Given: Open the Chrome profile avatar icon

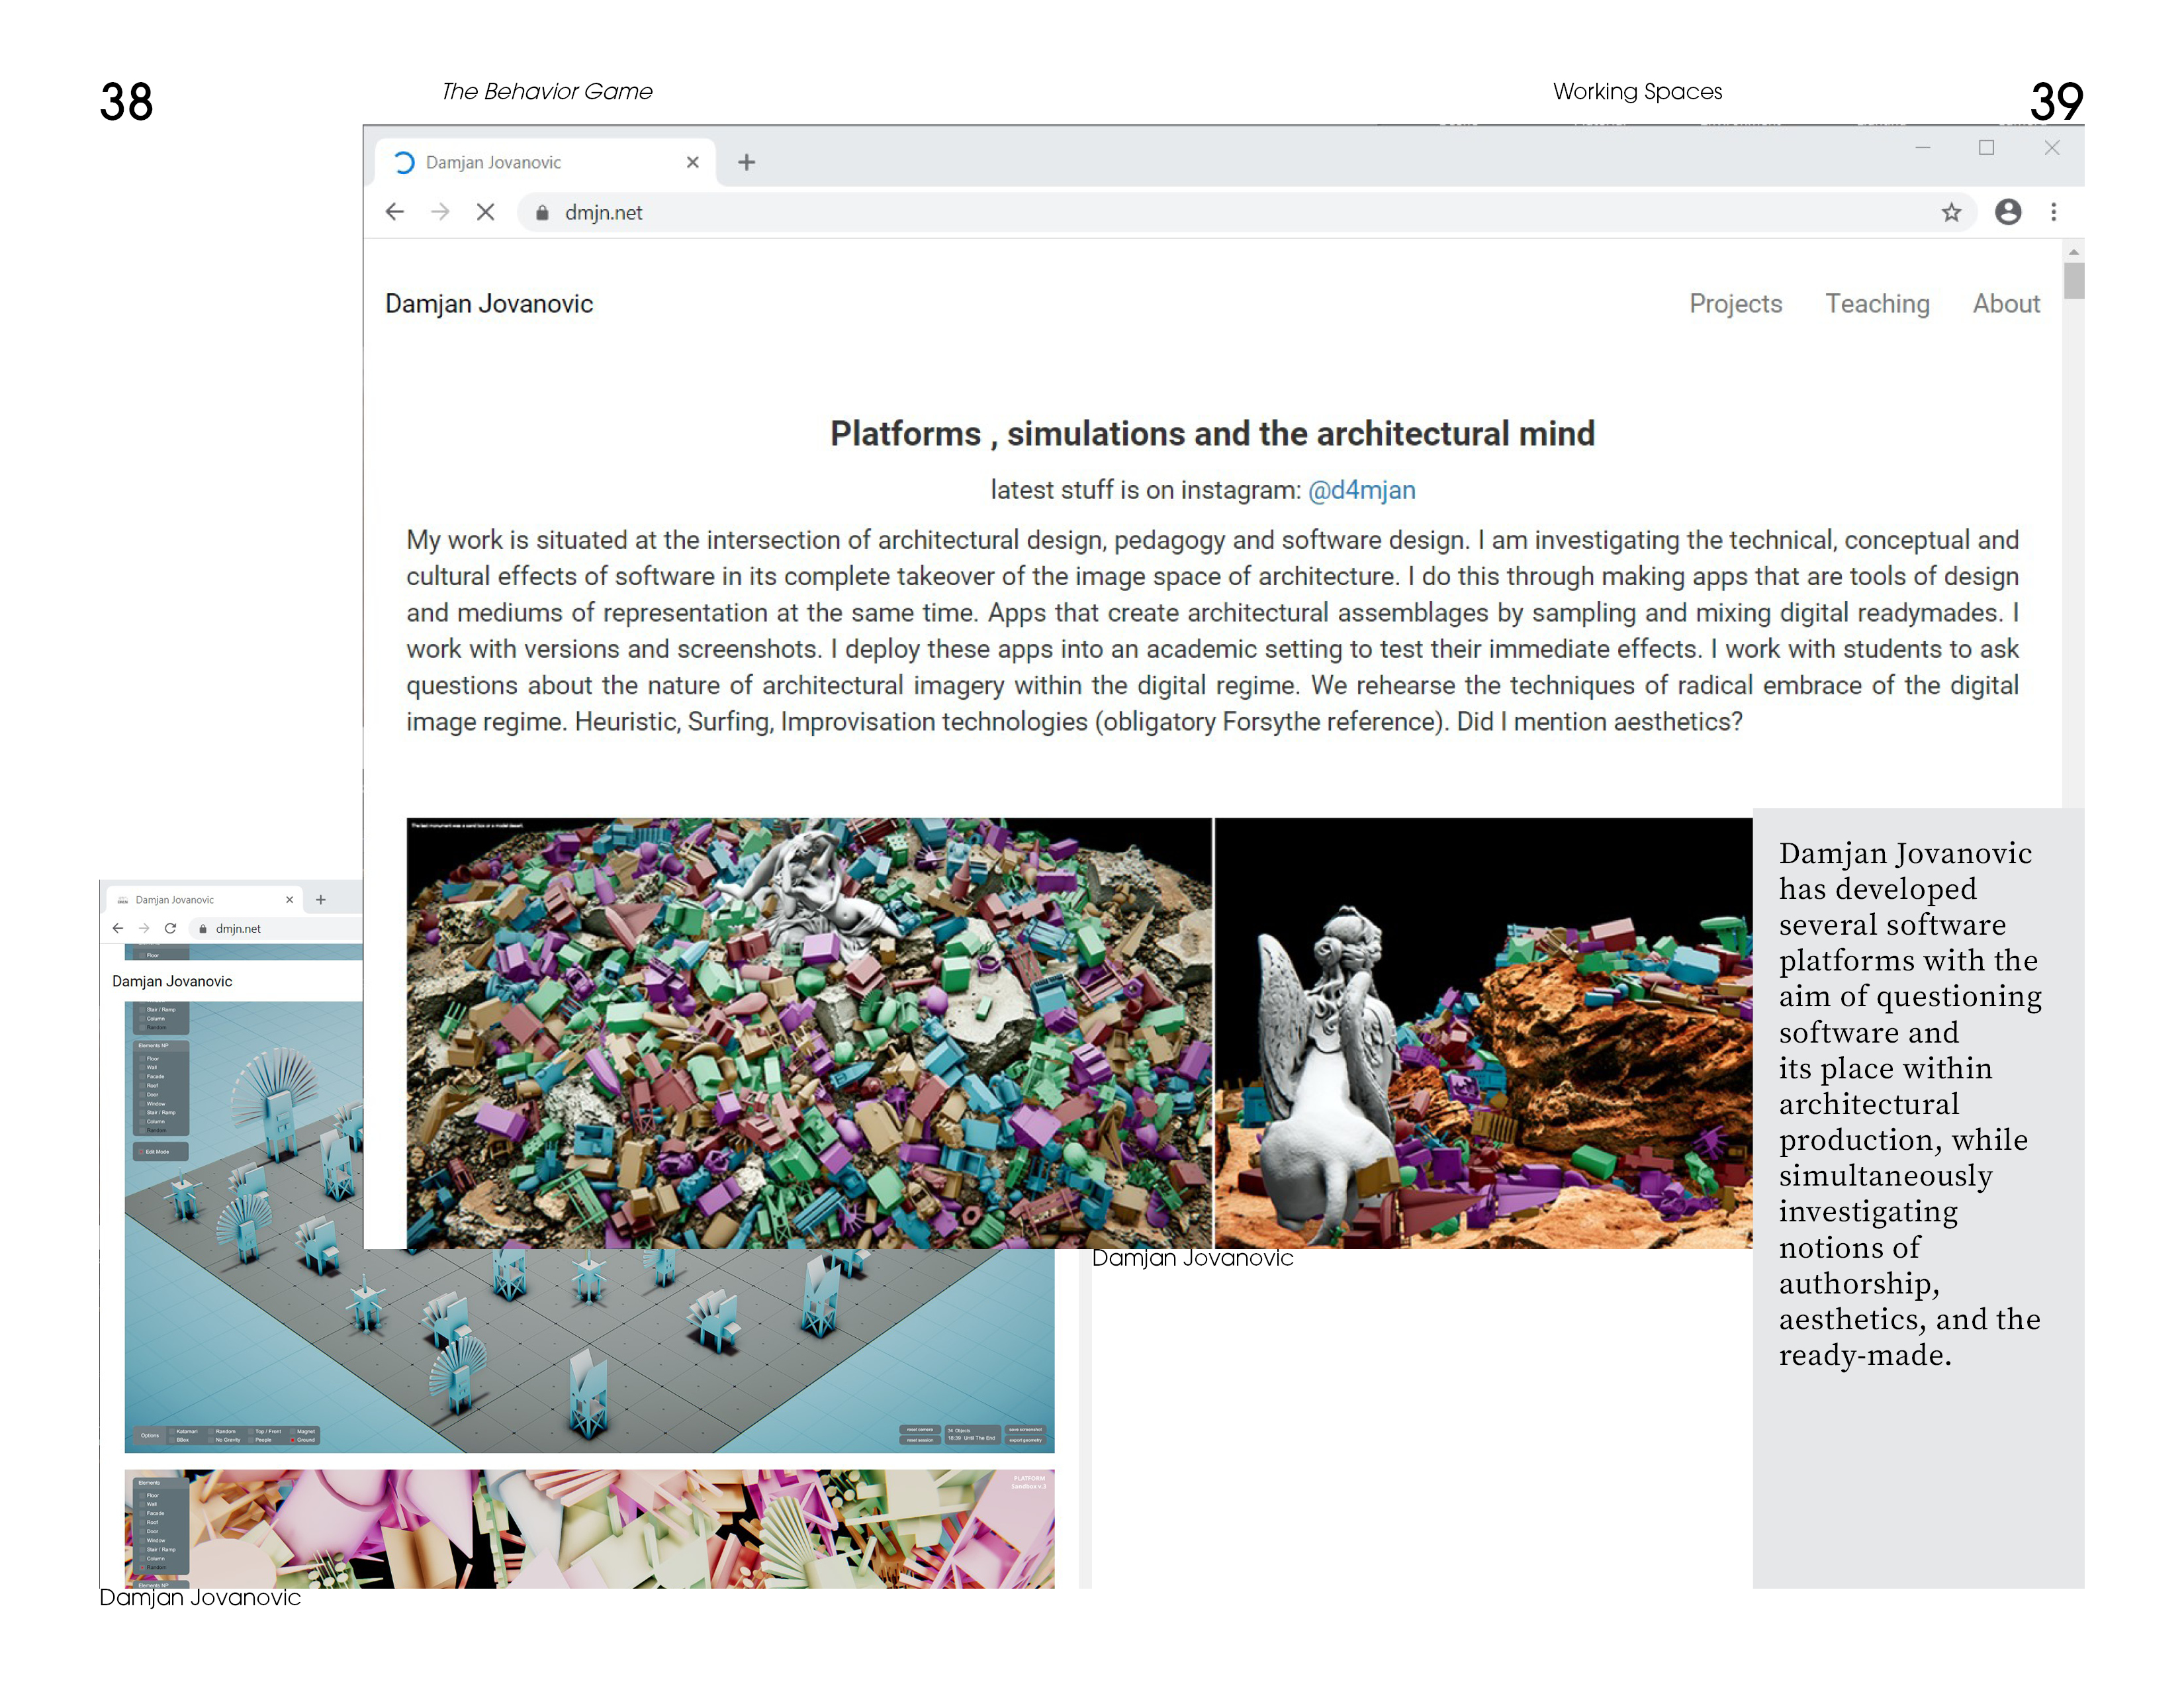Looking at the screenshot, I should [x=2008, y=212].
